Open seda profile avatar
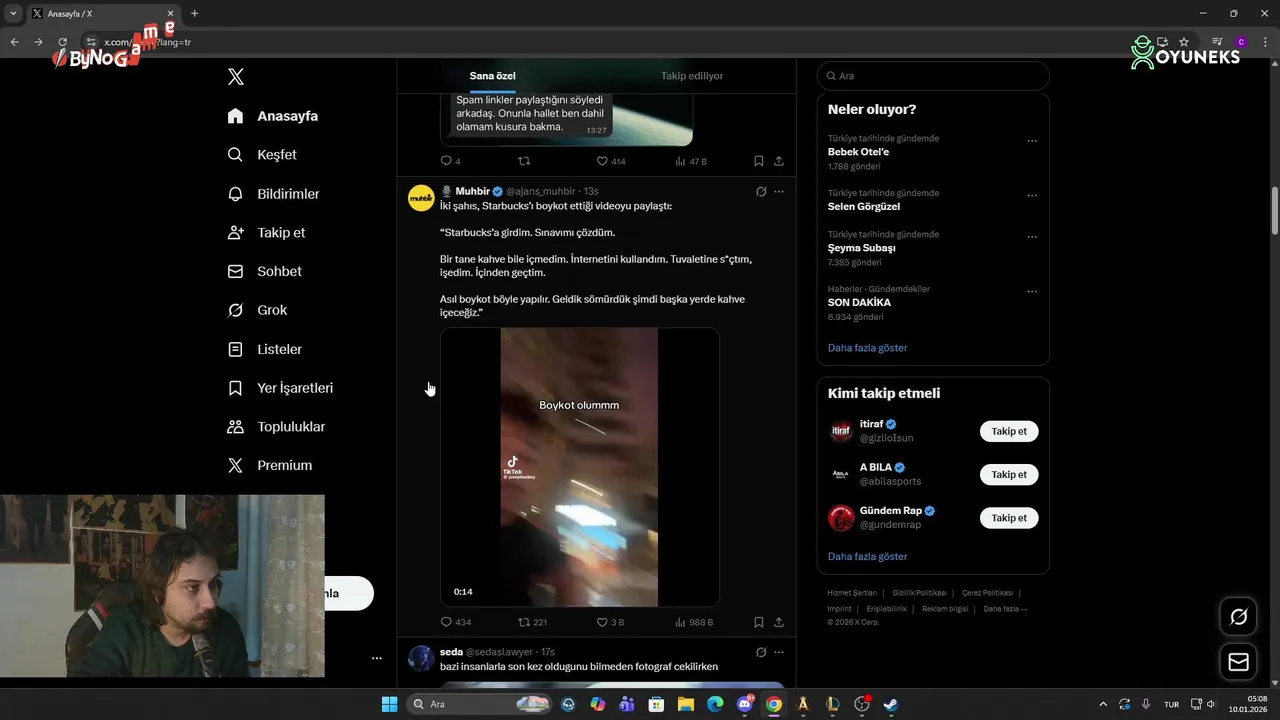The width and height of the screenshot is (1280, 720). coord(421,658)
